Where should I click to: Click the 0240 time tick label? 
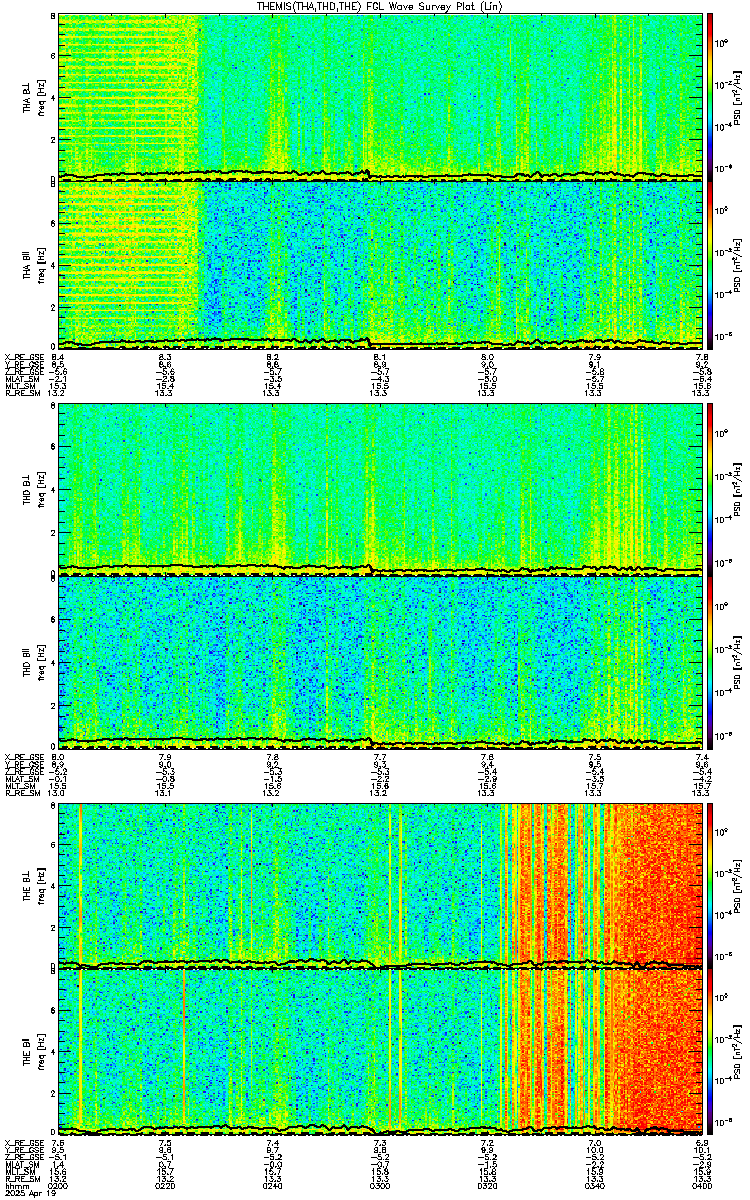pyautogui.click(x=274, y=1184)
